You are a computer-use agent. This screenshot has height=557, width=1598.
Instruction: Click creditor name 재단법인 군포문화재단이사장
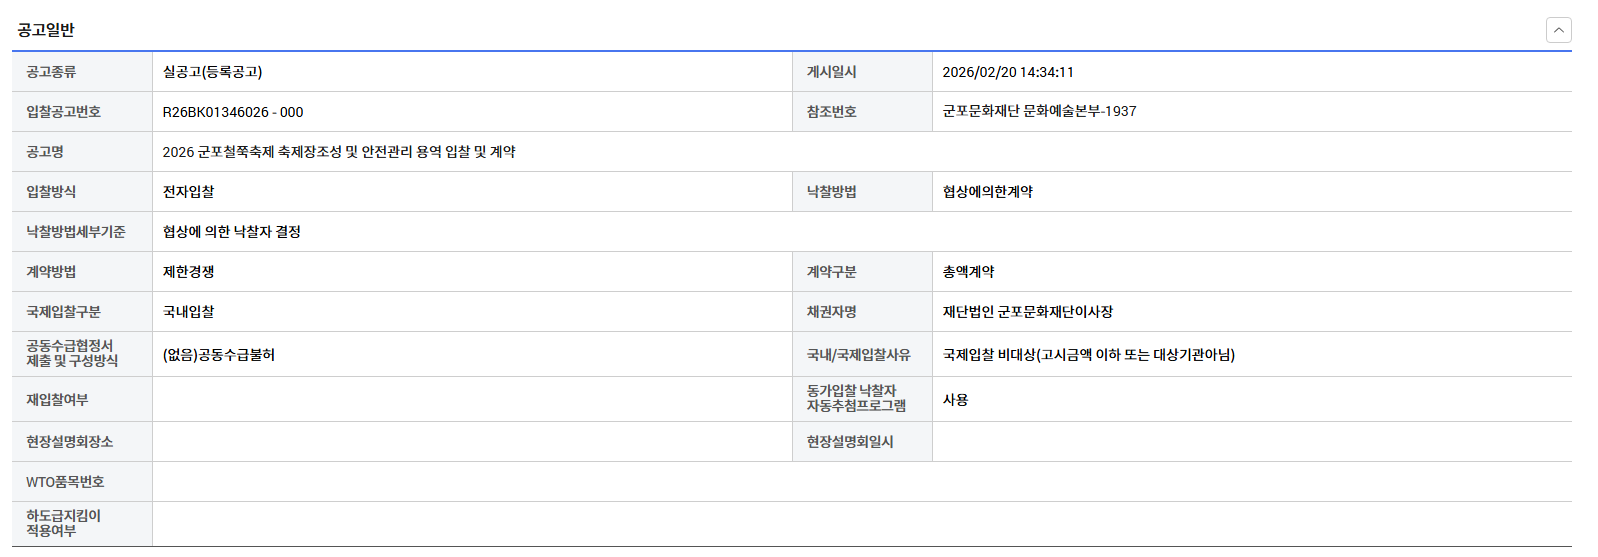coord(1027,312)
